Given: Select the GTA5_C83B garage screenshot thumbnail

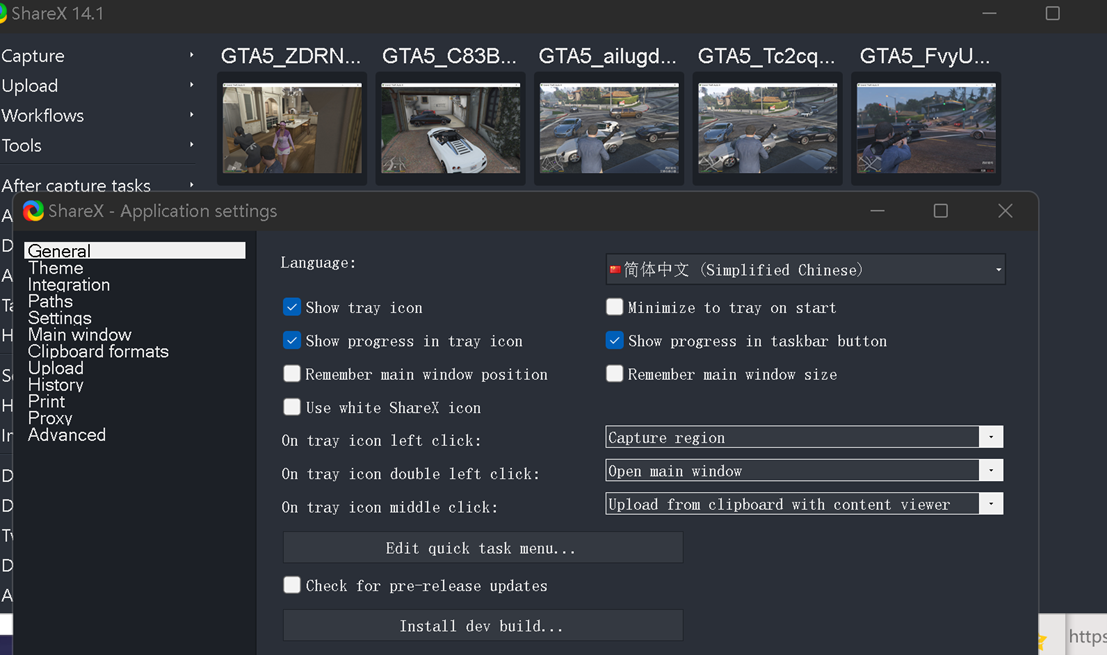Looking at the screenshot, I should pyautogui.click(x=450, y=128).
